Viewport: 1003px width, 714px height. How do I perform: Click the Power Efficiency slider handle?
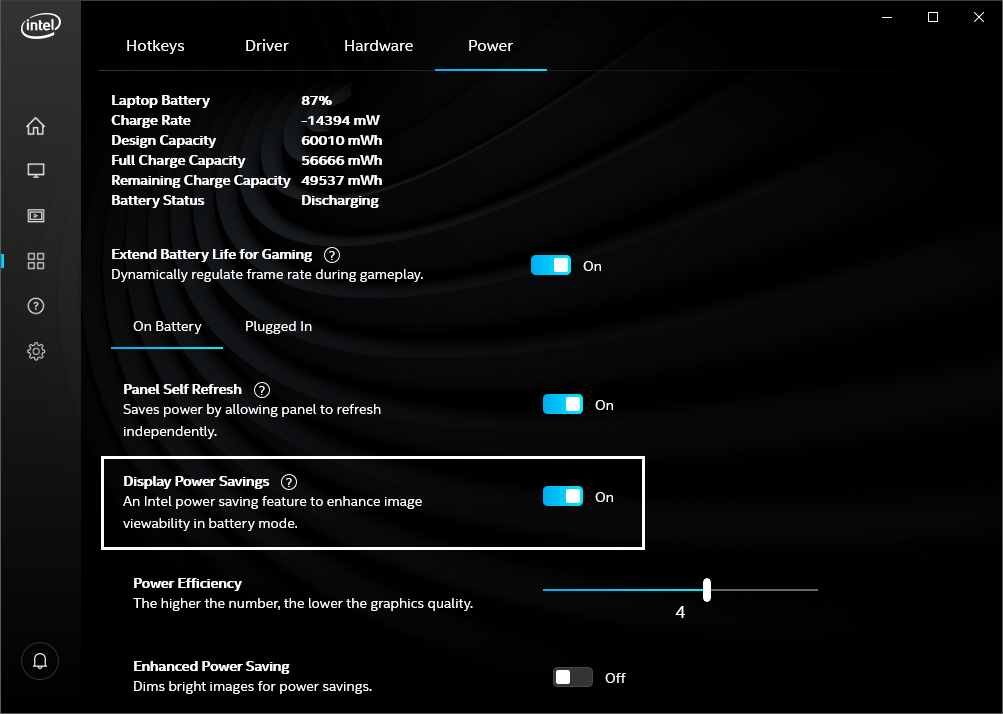coord(707,590)
